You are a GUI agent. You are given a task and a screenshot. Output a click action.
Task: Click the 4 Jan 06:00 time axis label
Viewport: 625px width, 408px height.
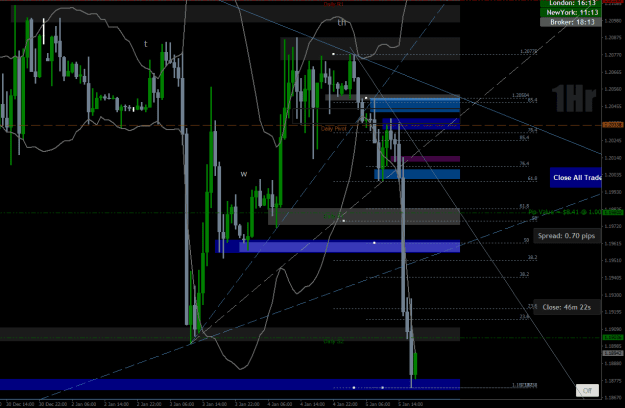280,404
